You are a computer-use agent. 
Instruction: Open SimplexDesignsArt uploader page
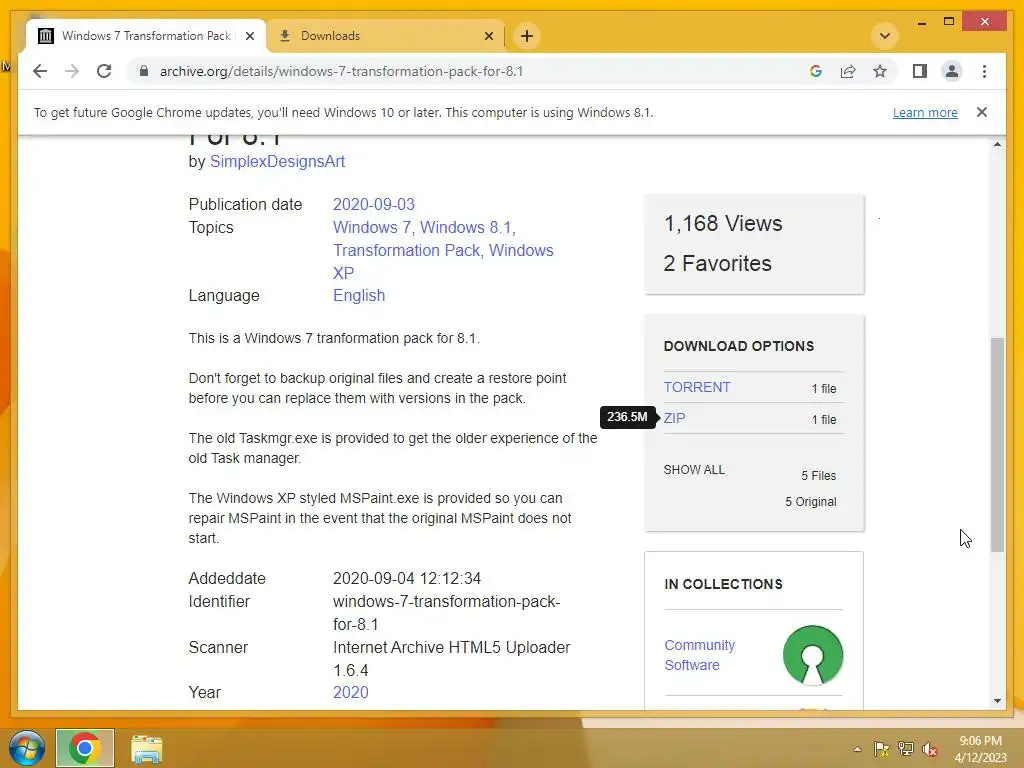click(277, 161)
